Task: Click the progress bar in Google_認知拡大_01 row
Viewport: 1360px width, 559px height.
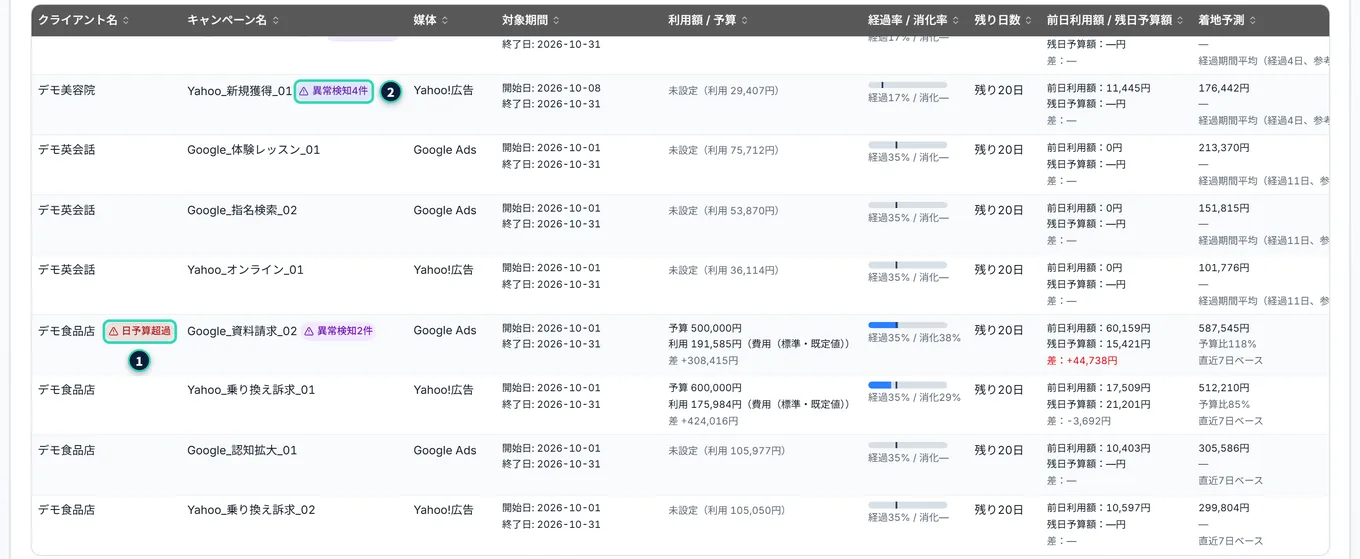Action: [x=907, y=445]
